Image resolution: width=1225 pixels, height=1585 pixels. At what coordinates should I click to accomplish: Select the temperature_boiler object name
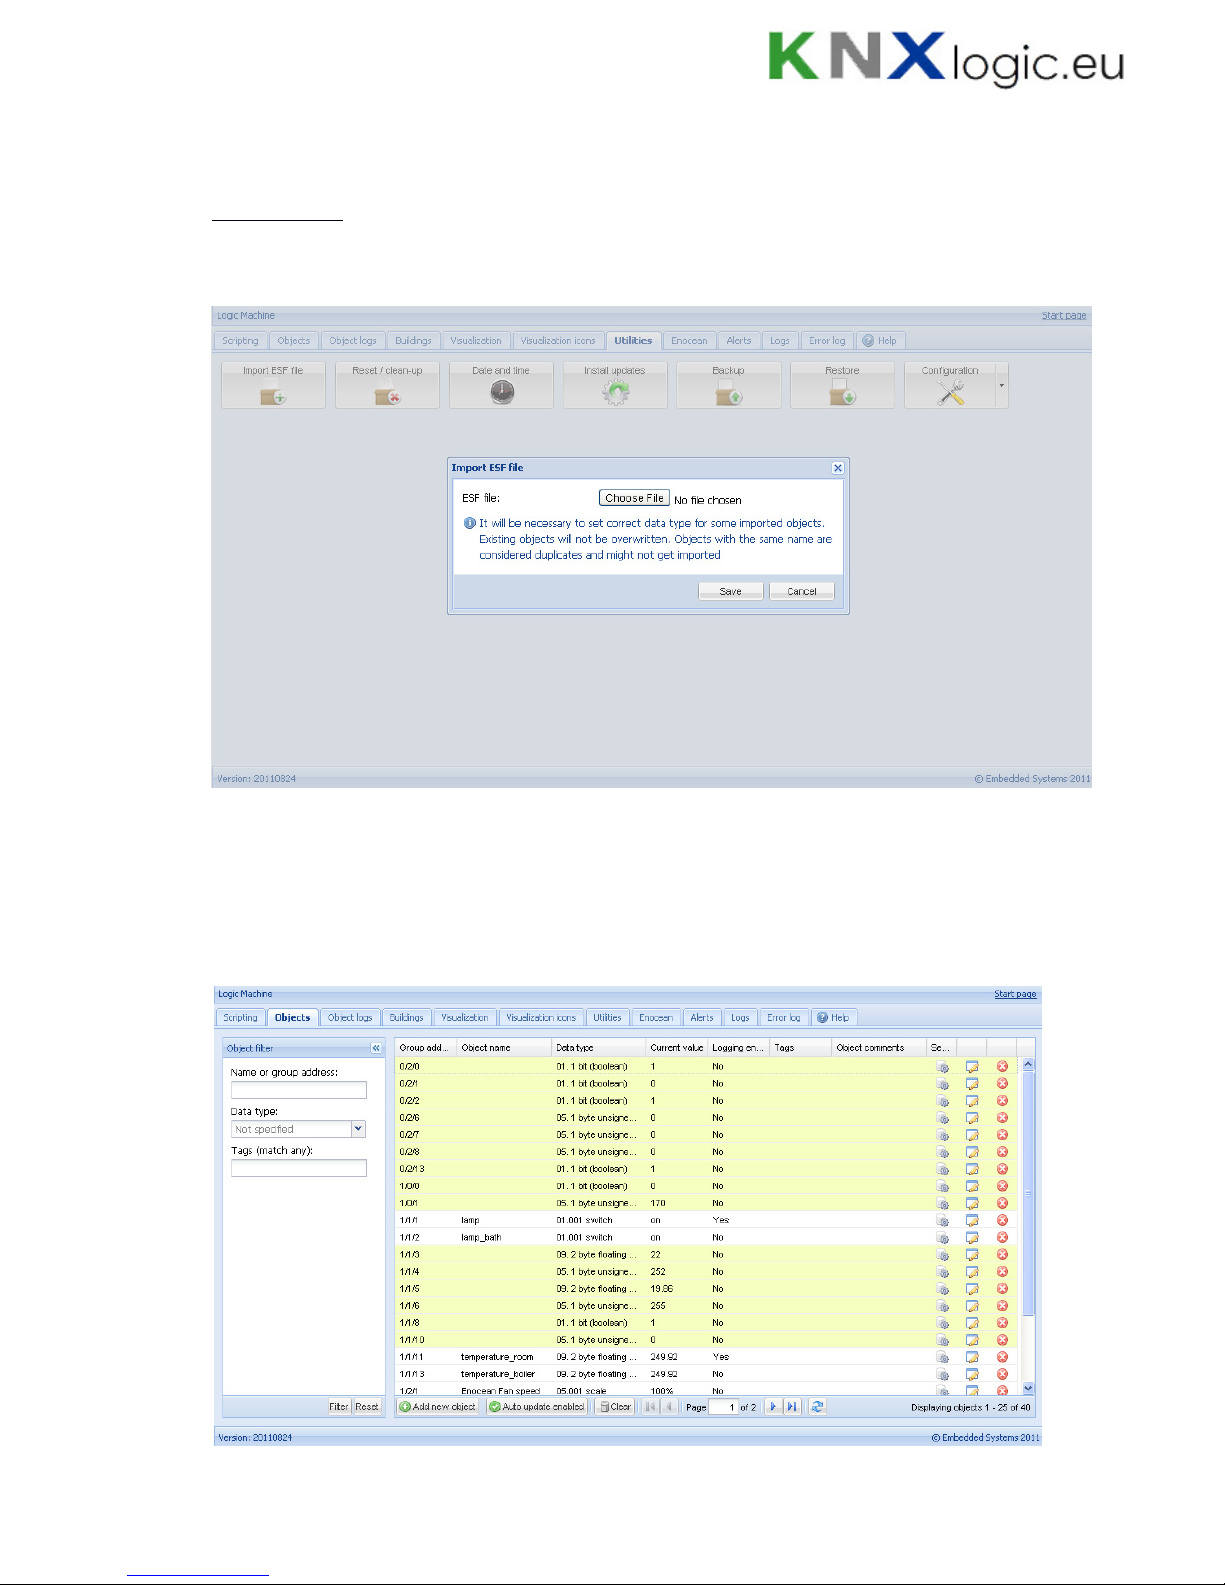pyautogui.click(x=498, y=1374)
